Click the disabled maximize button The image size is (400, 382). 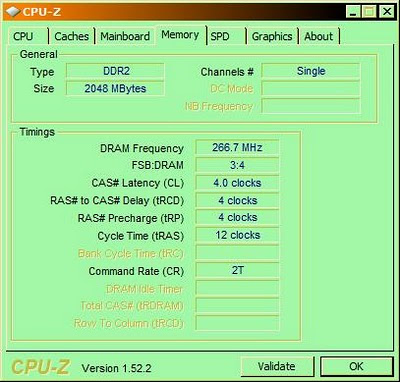(370, 12)
